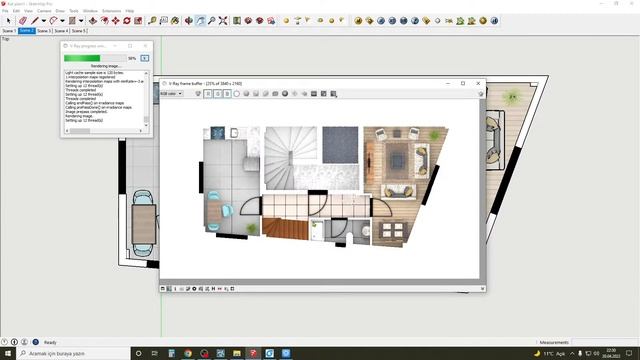Screen dimensions: 640x360
Task: Pick the Paint Bucket tool
Action: click(175, 20)
